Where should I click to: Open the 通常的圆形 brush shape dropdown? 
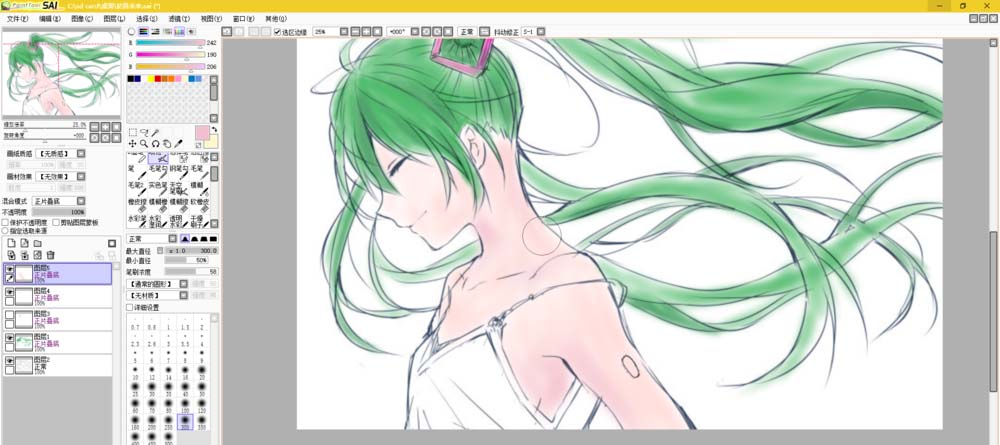pyautogui.click(x=184, y=284)
